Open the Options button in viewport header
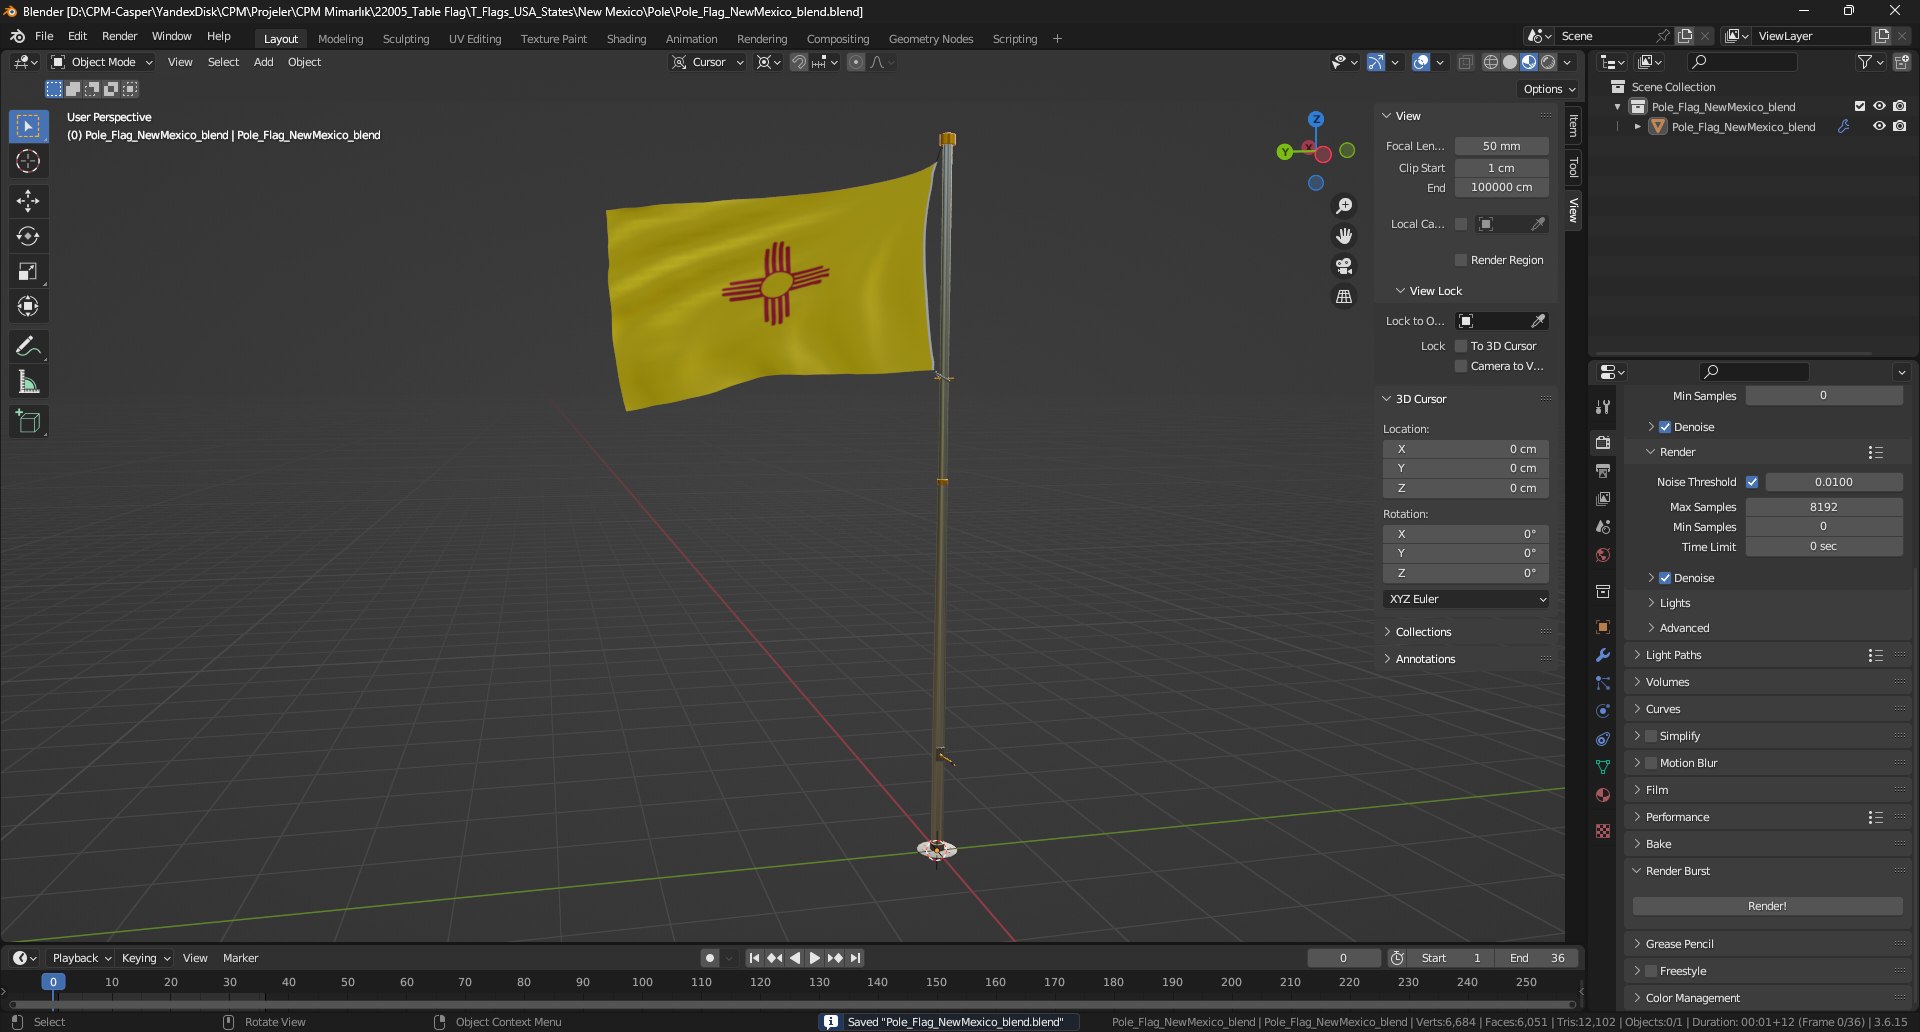The height and width of the screenshot is (1032, 1920). click(1549, 89)
